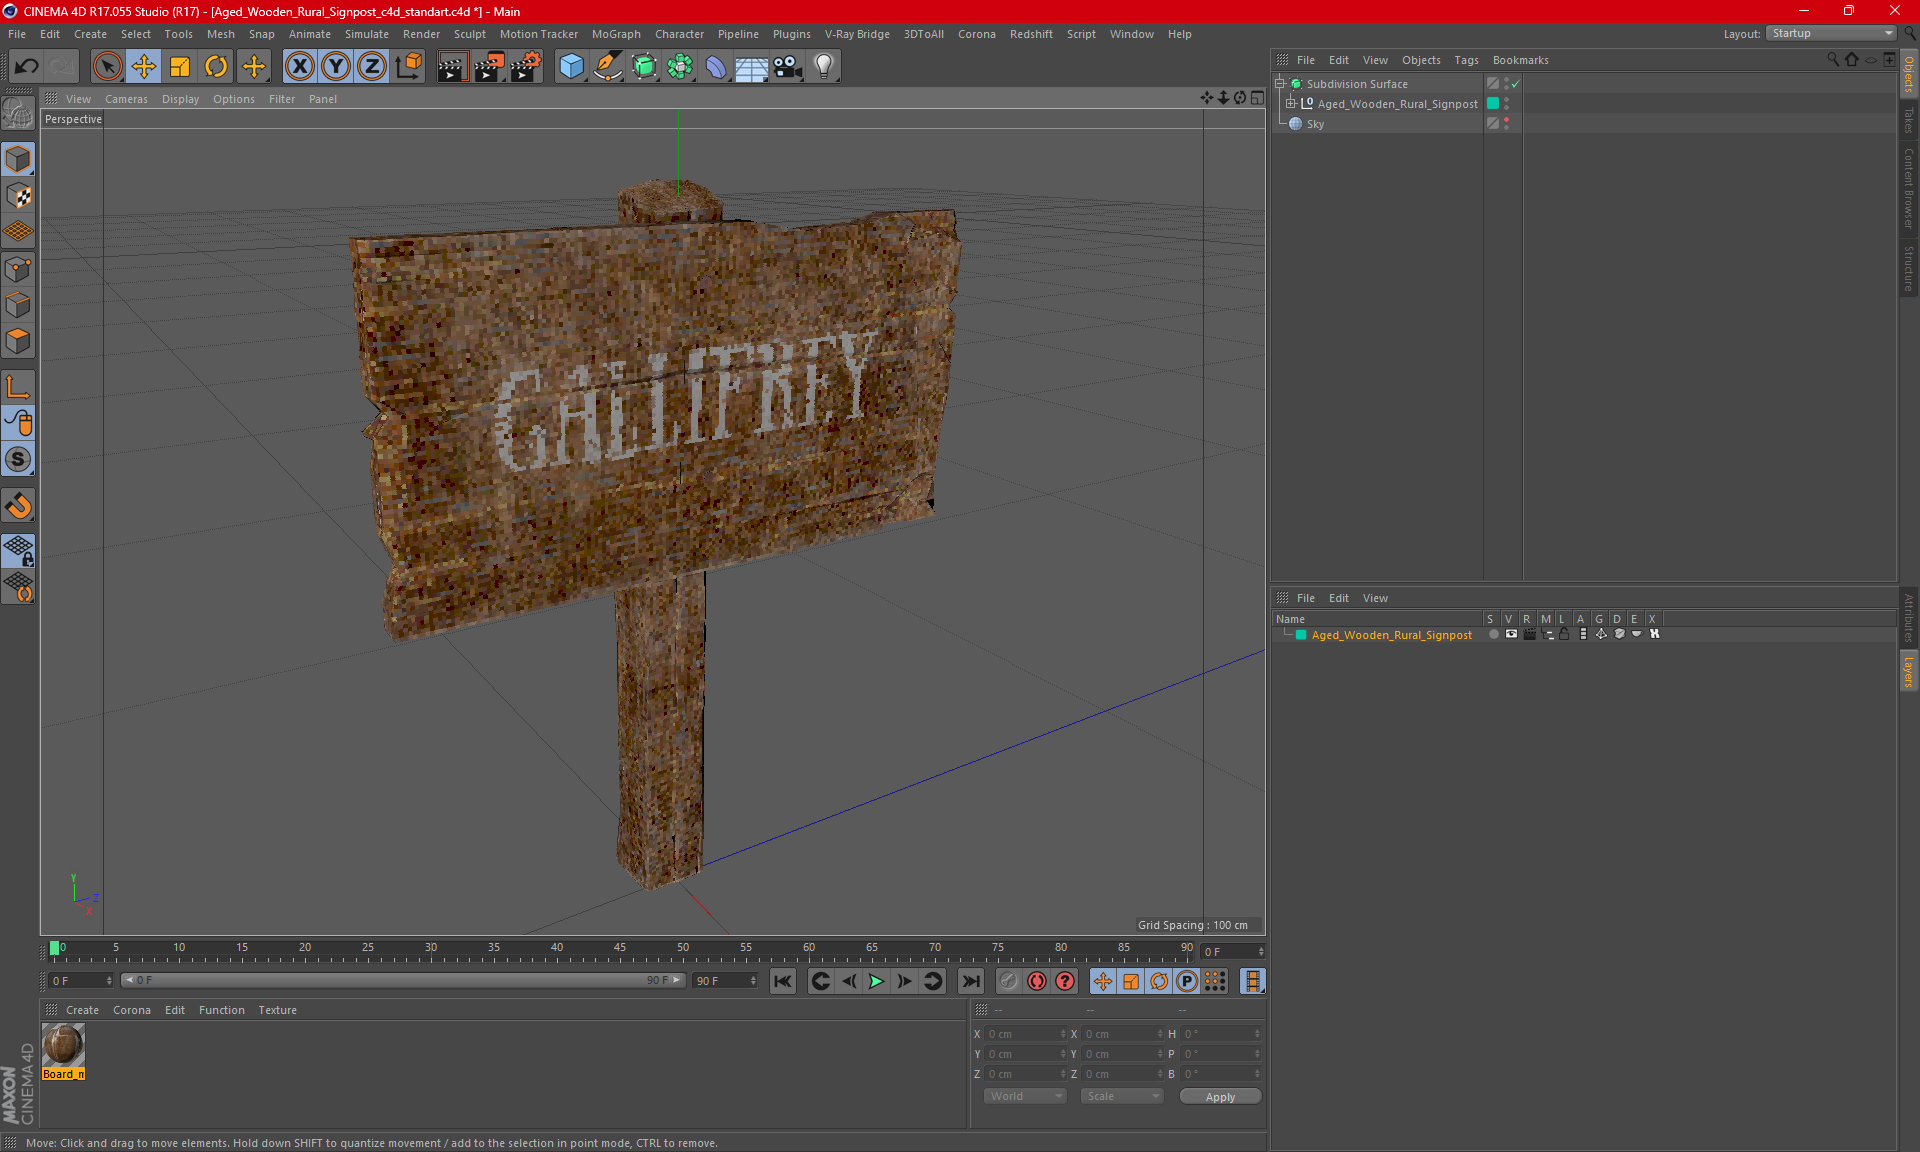Viewport: 1920px width, 1152px height.
Task: Open Object Manager Tags menu
Action: (x=1466, y=60)
